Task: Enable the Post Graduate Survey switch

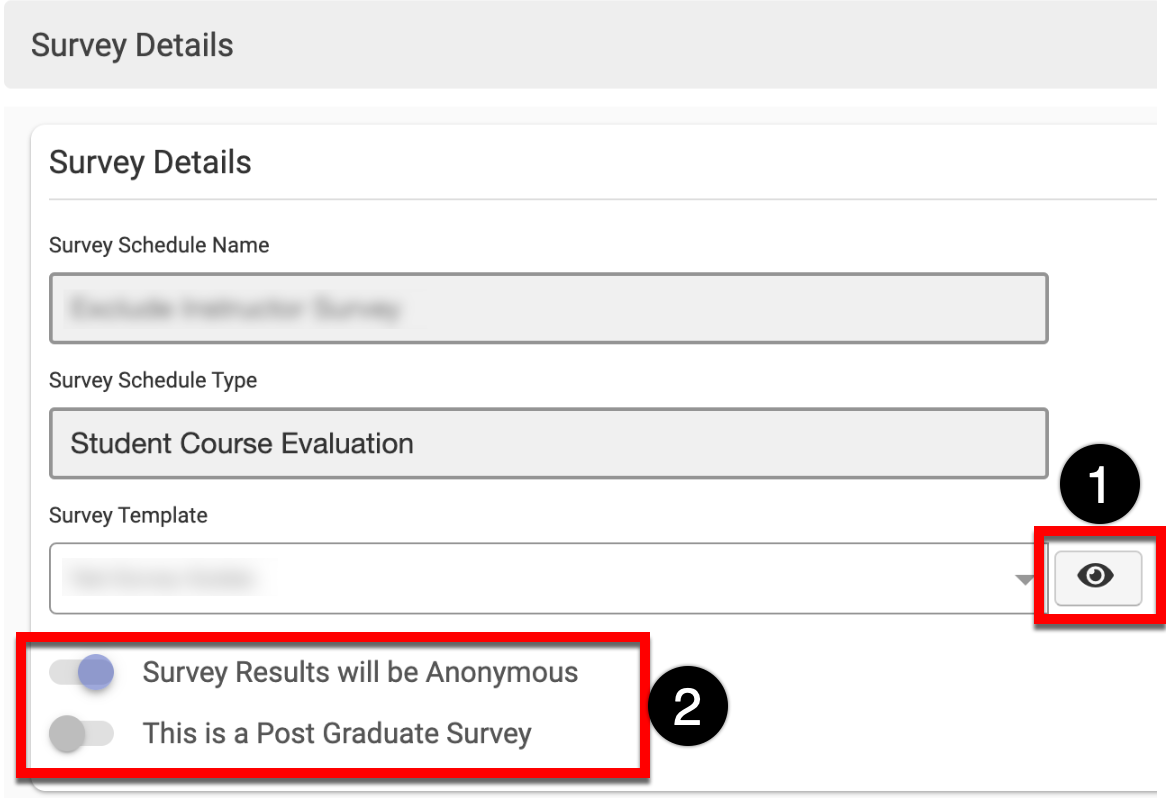Action: coord(82,734)
